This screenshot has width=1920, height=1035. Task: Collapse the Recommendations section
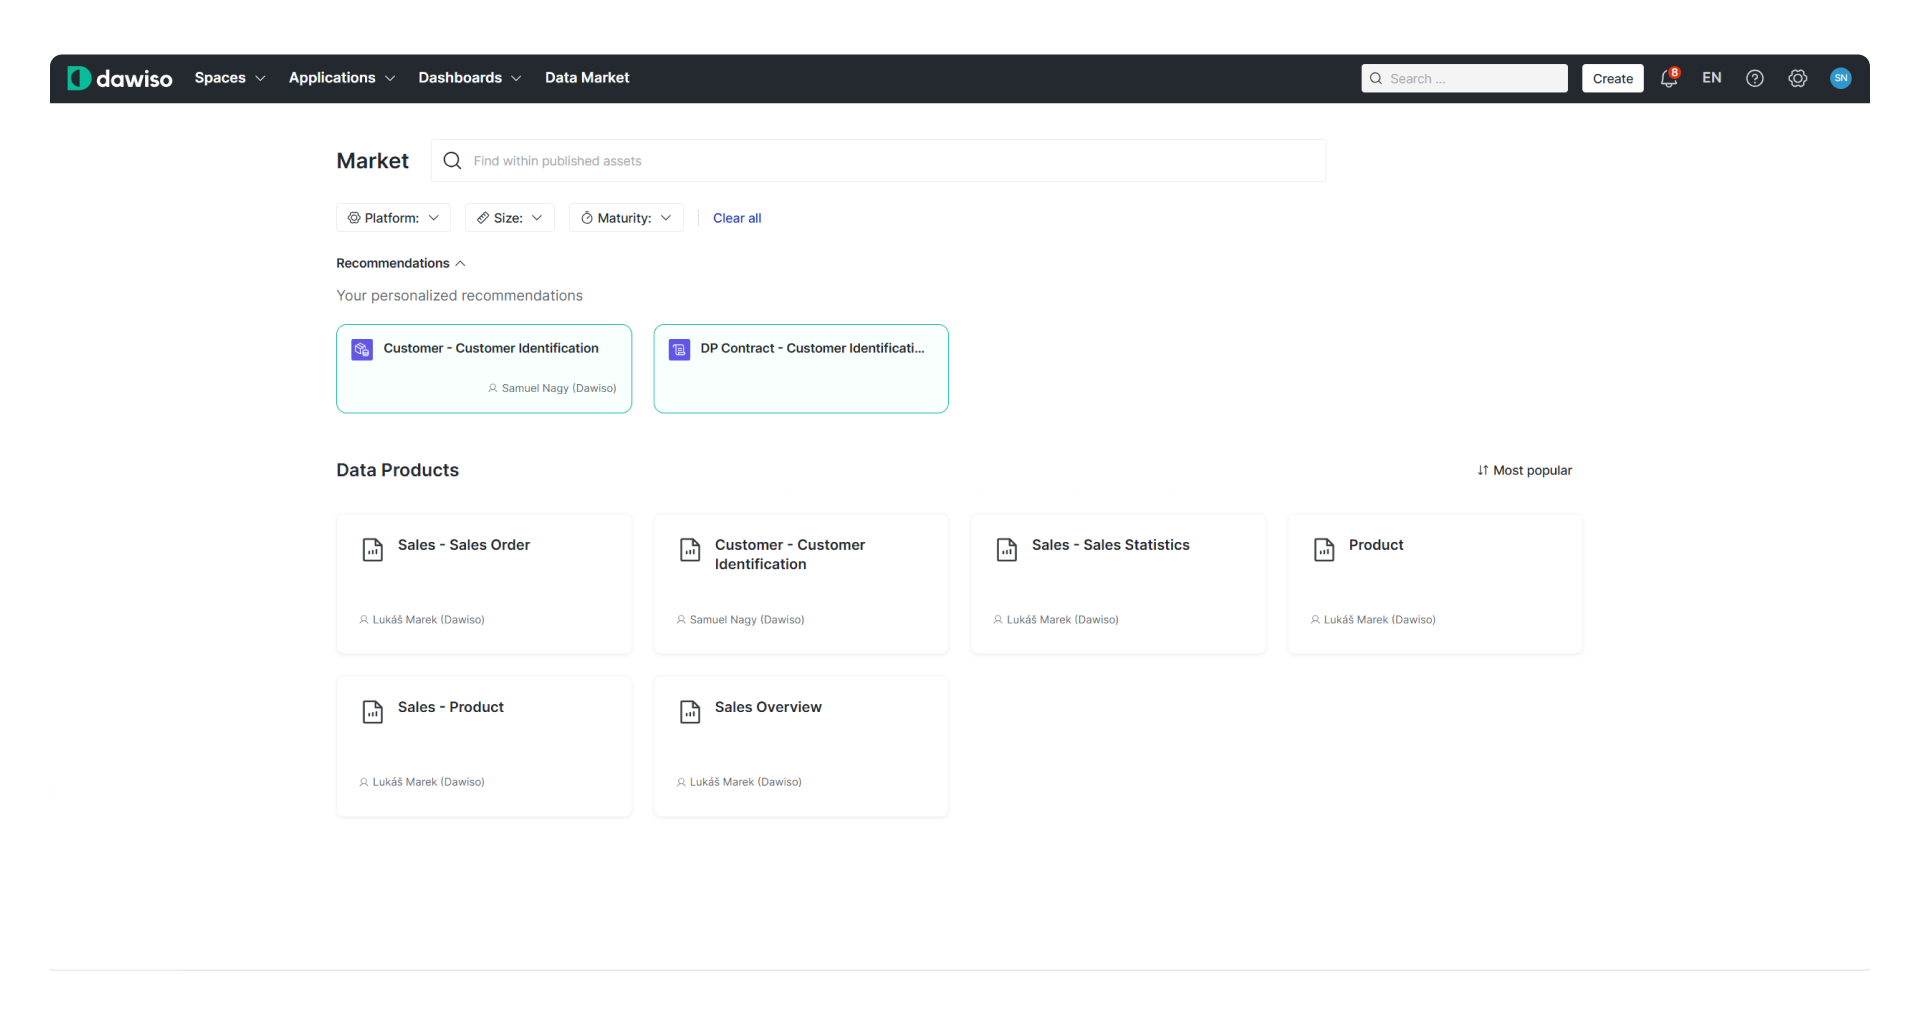click(x=401, y=263)
